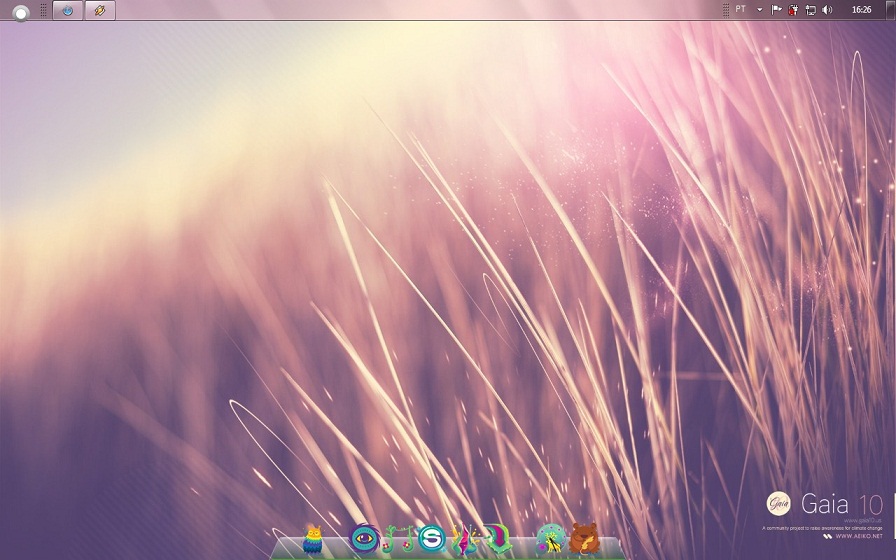Click the 16:26 system clock

coord(861,9)
